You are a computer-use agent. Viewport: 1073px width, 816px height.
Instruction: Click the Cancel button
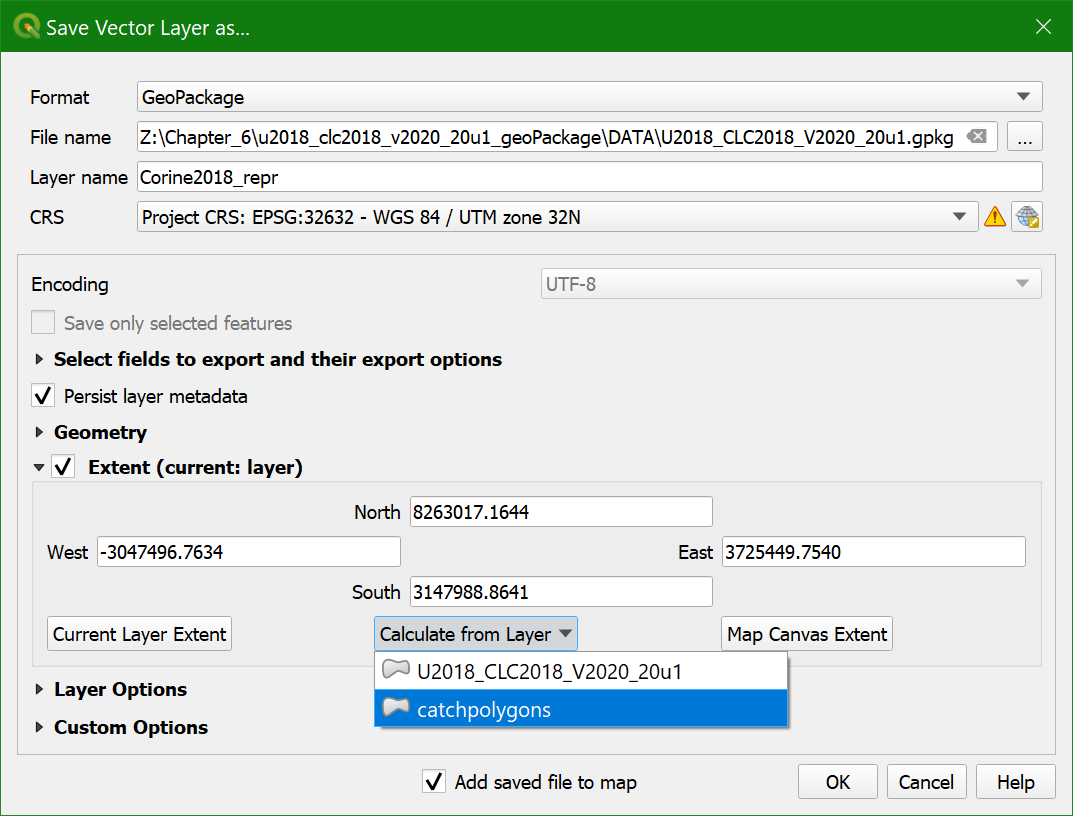coord(927,782)
